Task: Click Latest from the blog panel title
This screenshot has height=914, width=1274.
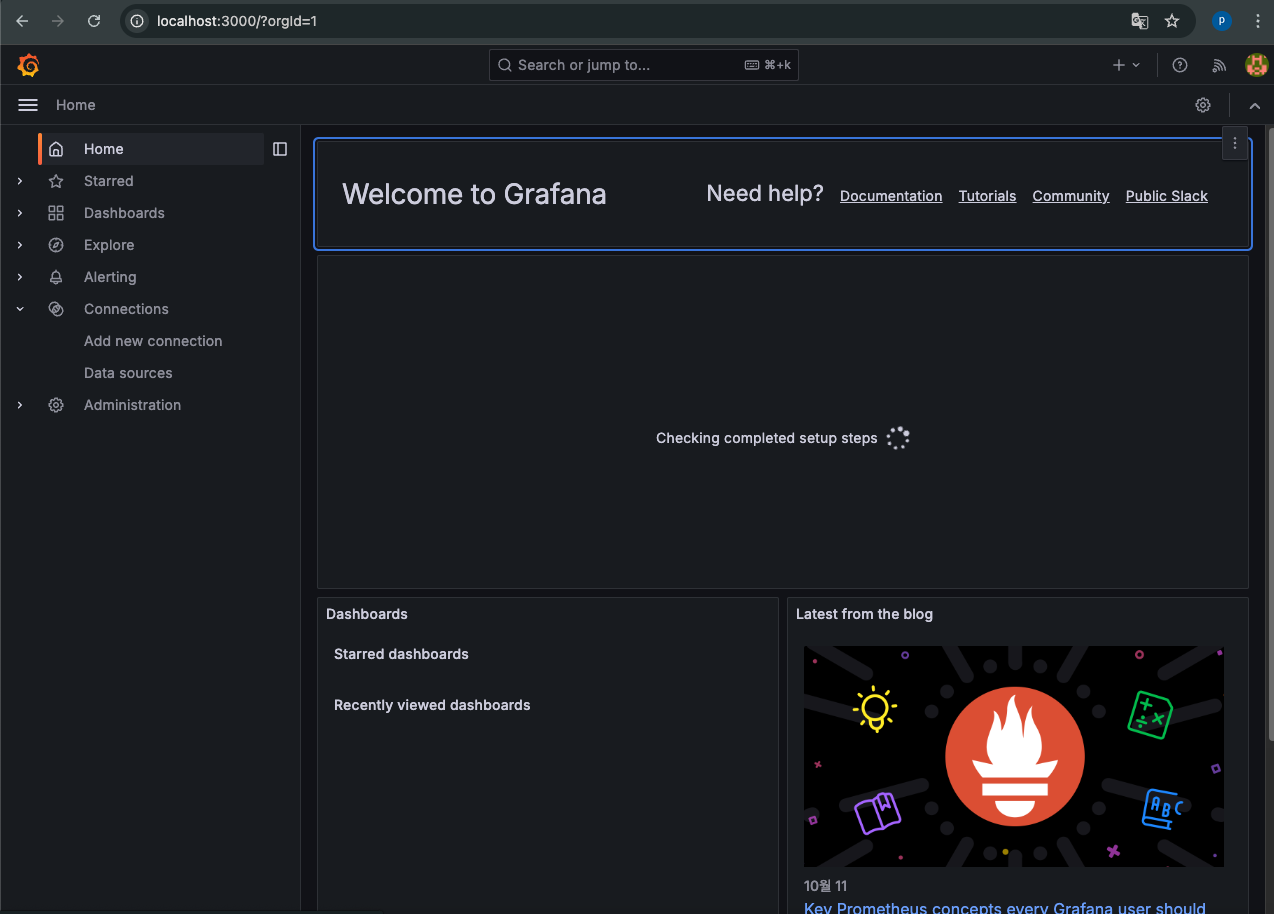Action: coord(864,614)
